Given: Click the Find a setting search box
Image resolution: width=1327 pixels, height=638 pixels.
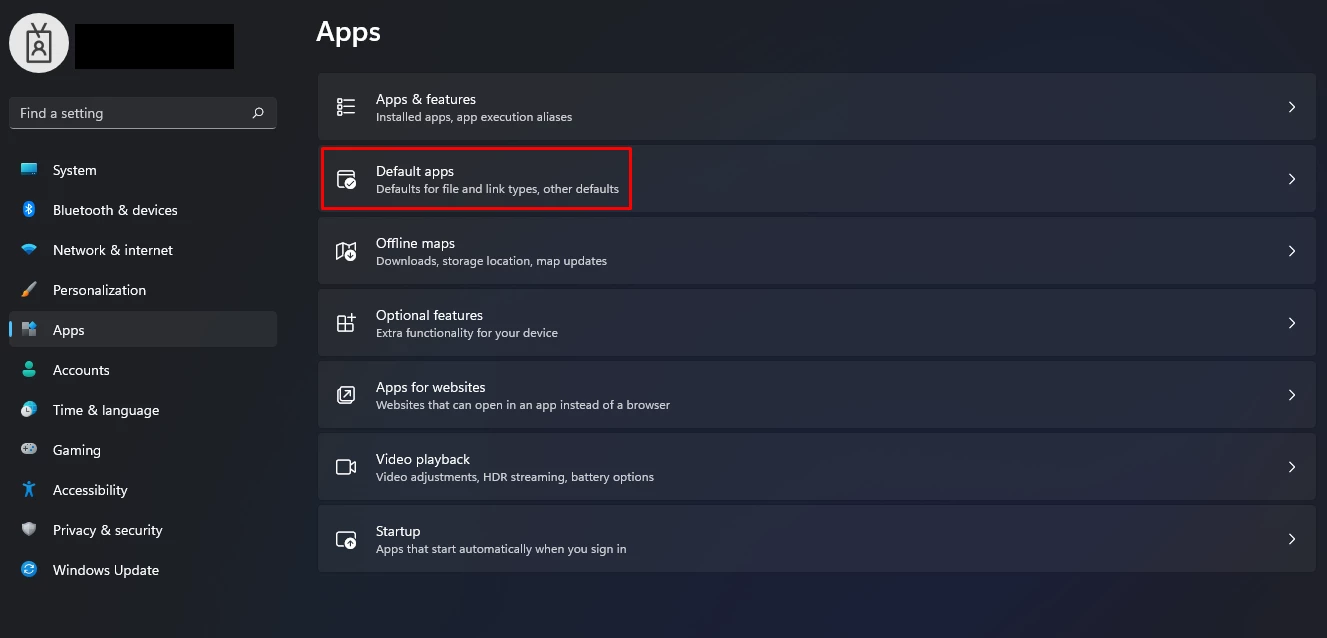Looking at the screenshot, I should click(x=143, y=113).
